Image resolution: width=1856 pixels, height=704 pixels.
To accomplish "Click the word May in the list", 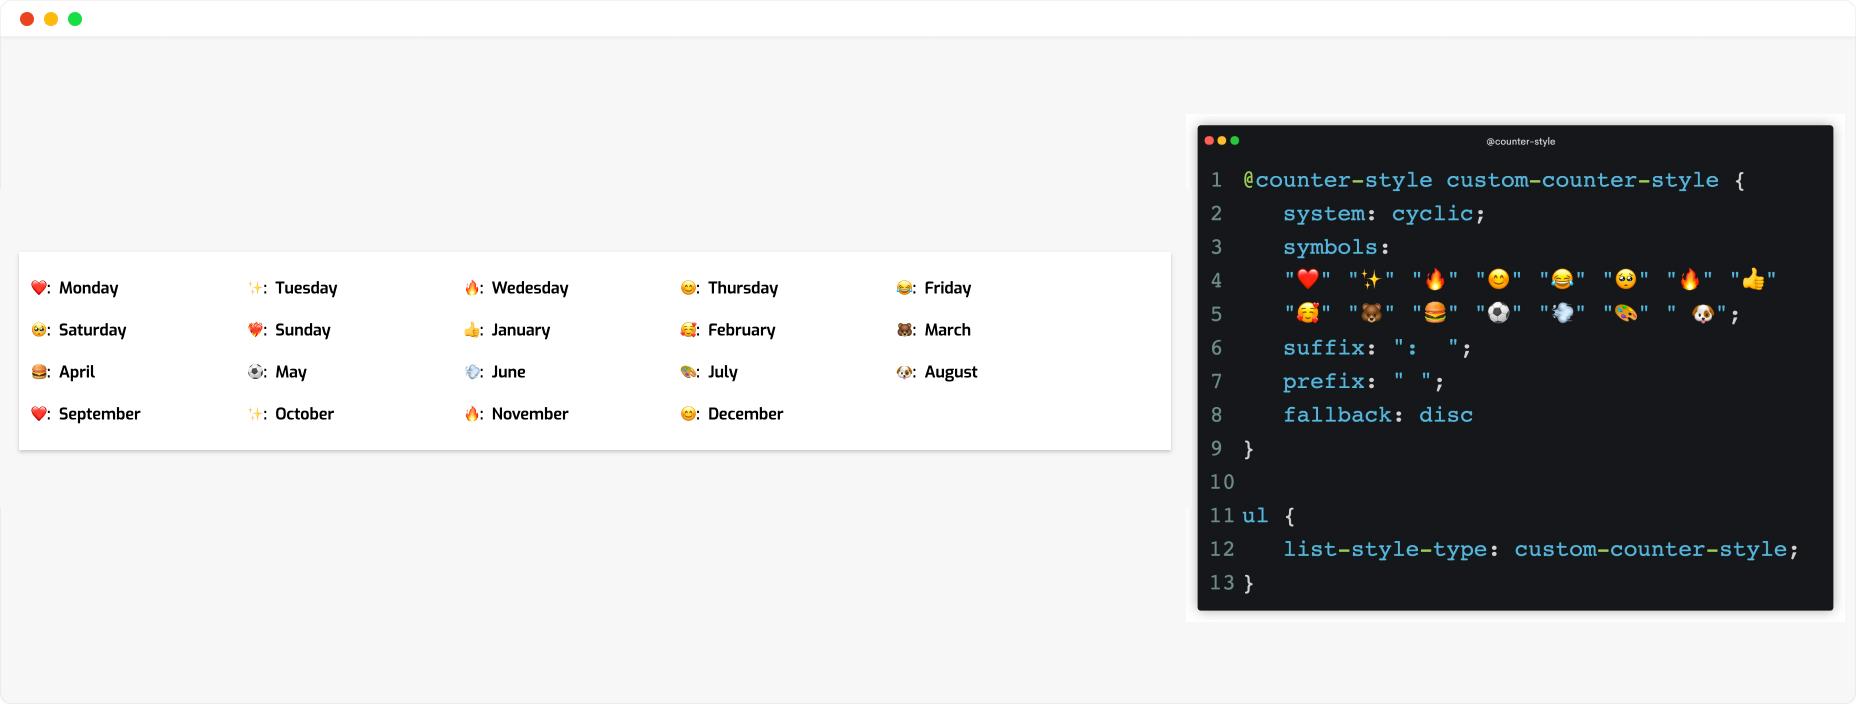I will pos(291,372).
